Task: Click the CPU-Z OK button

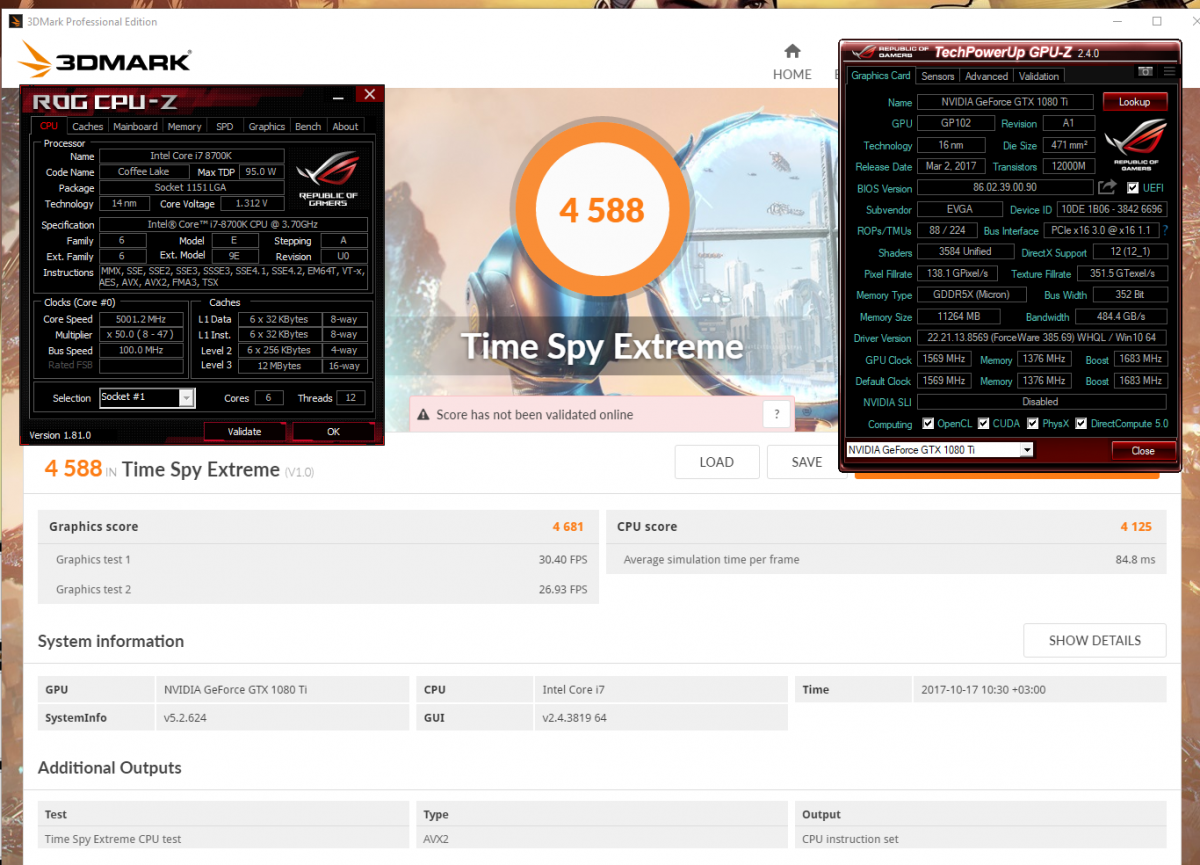Action: tap(333, 432)
